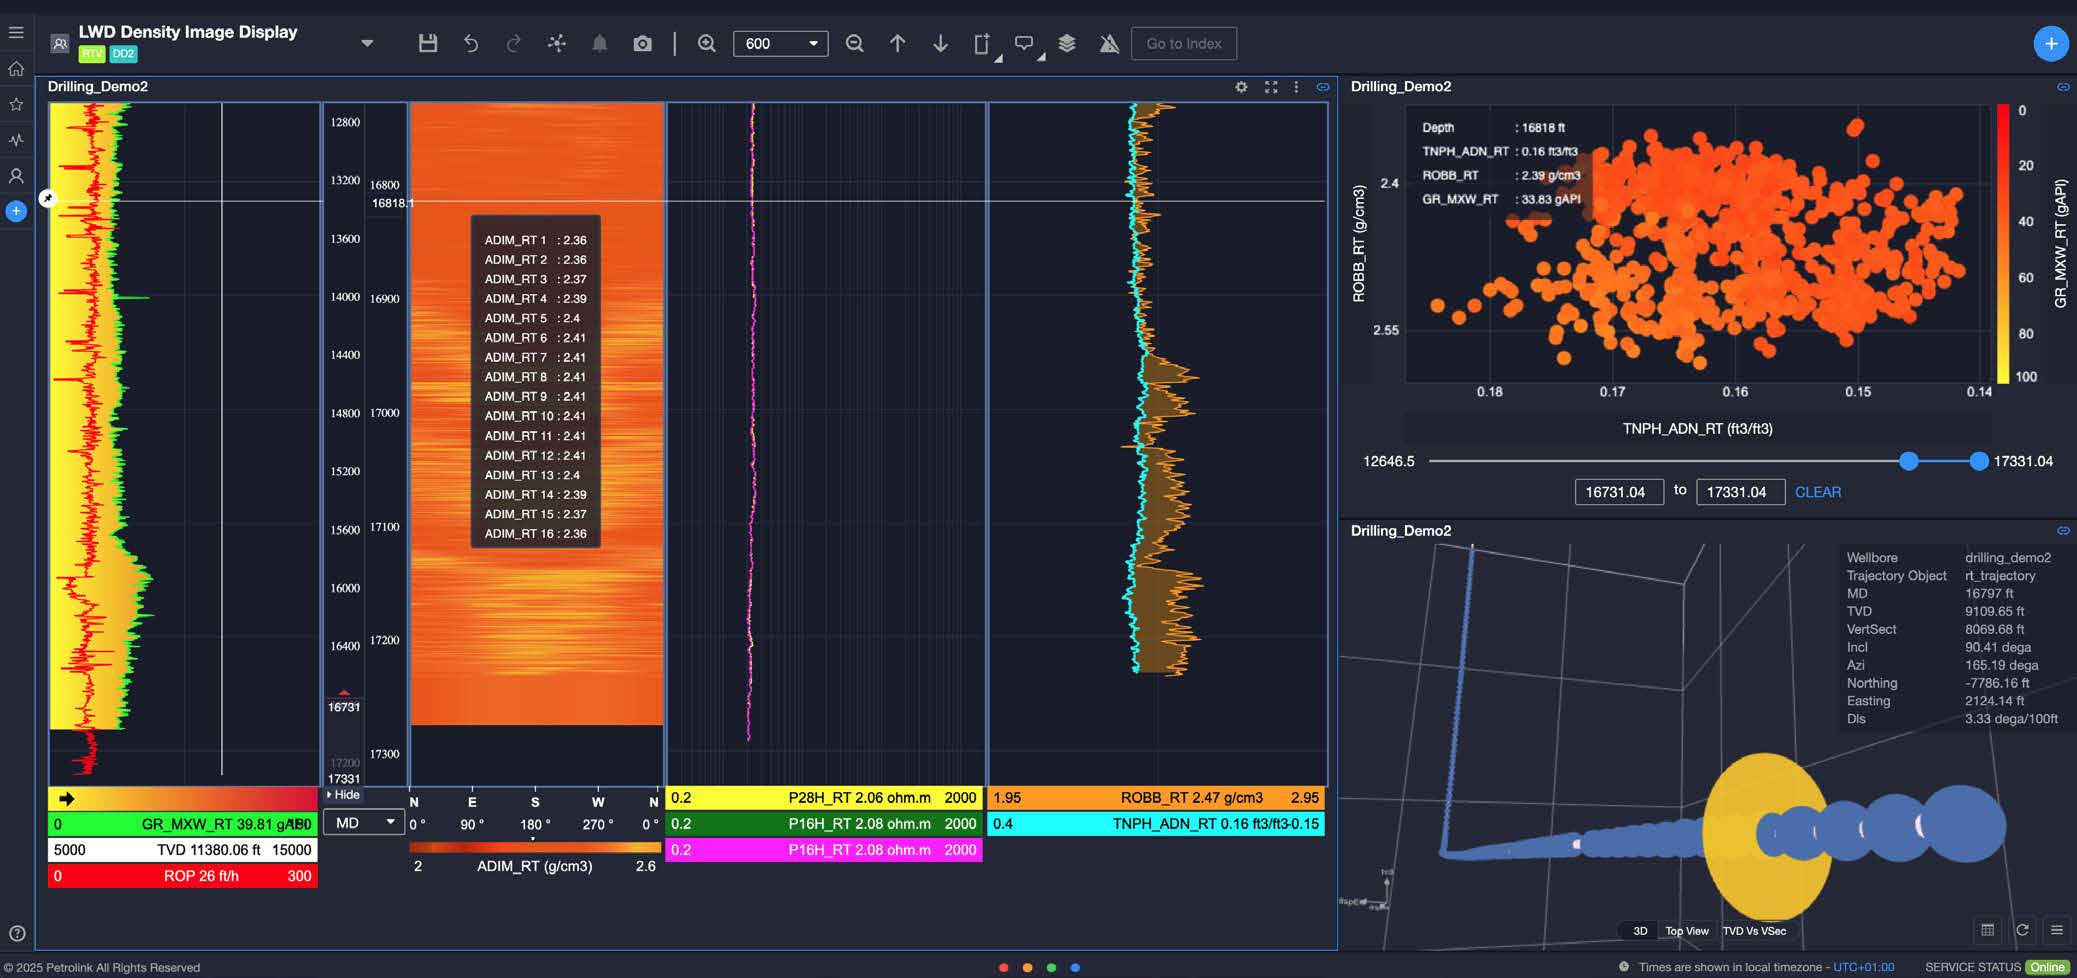2077x978 pixels.
Task: Expand the log panel to fullscreen
Action: 1271,87
